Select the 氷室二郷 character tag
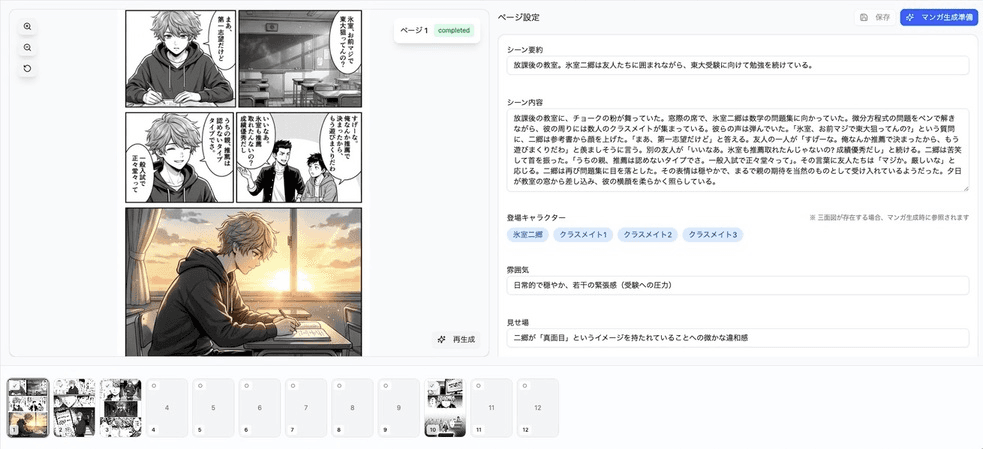Screen dimensions: 983x449 527,235
